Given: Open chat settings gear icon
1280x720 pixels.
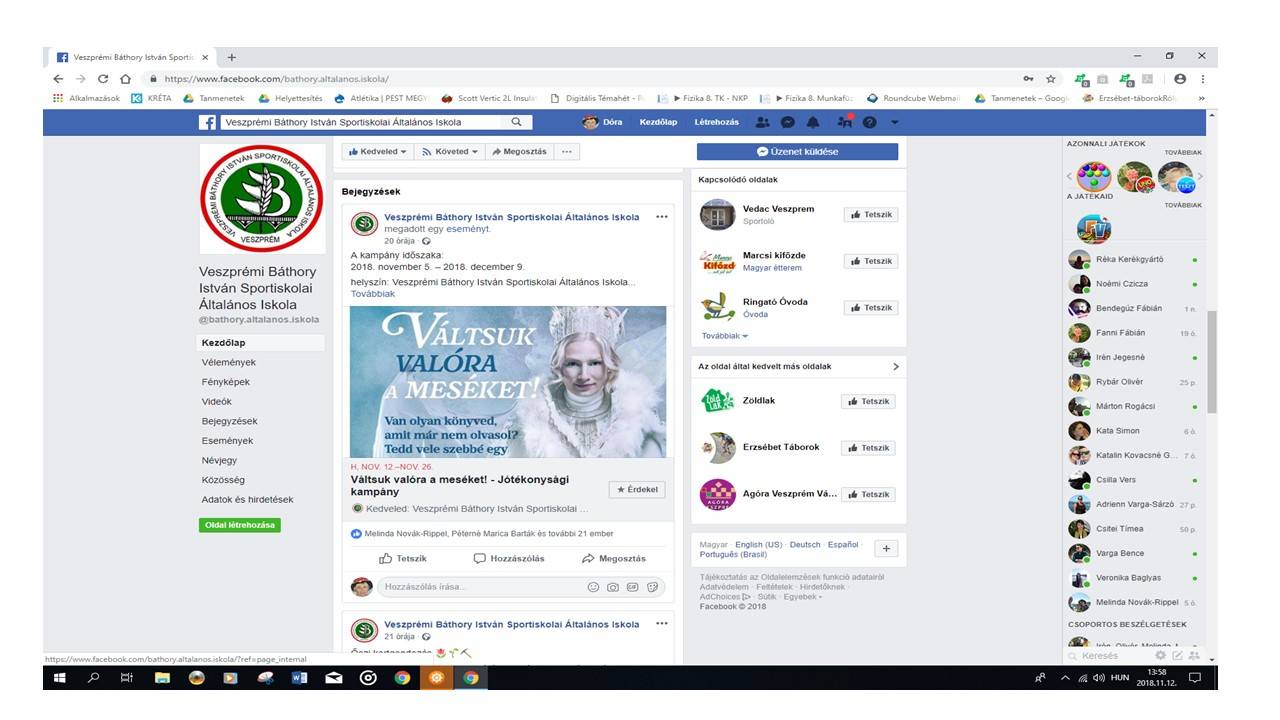Looking at the screenshot, I should pos(1161,656).
